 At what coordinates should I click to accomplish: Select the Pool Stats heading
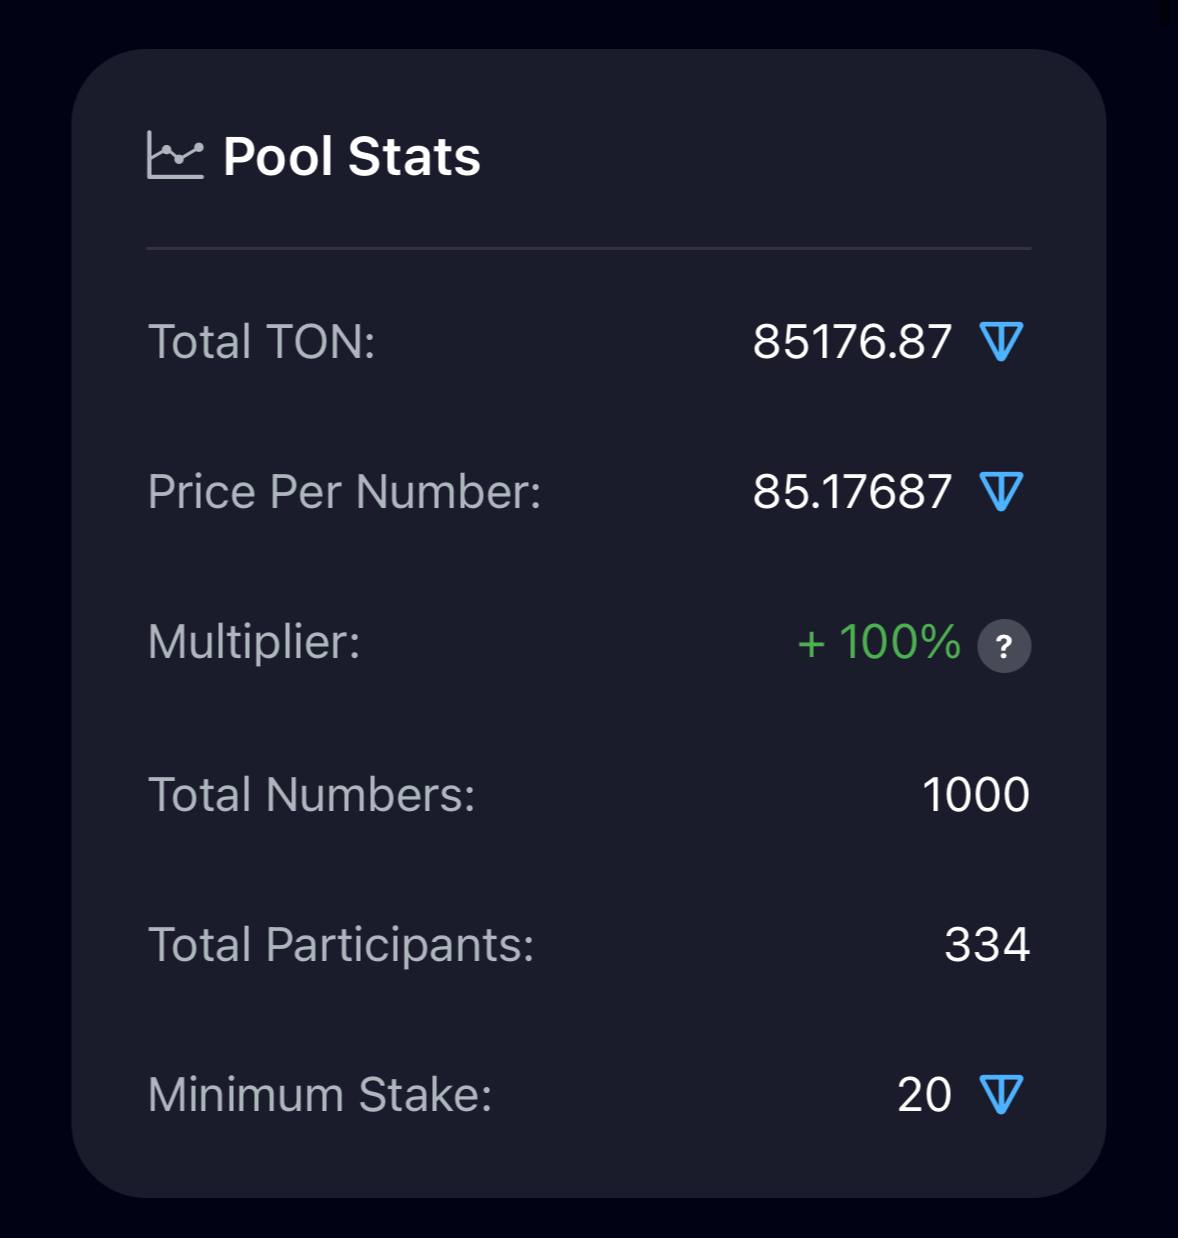click(x=352, y=156)
